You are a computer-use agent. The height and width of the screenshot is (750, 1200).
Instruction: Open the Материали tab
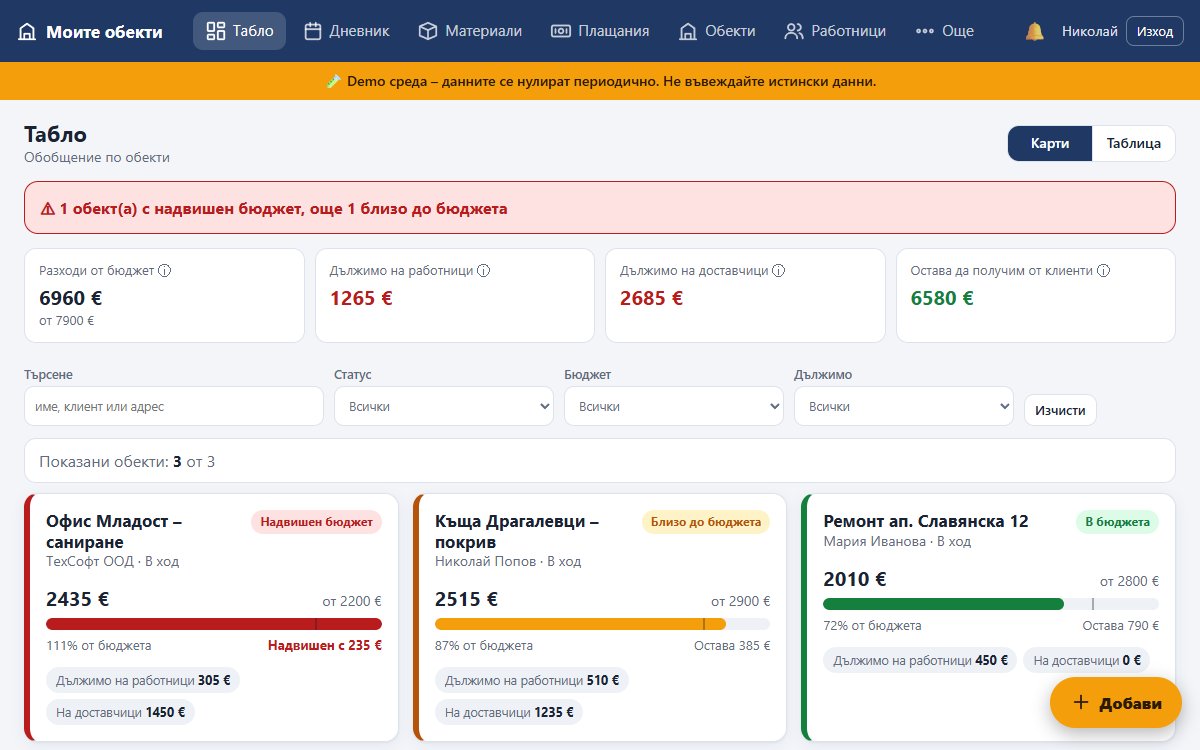coord(470,31)
